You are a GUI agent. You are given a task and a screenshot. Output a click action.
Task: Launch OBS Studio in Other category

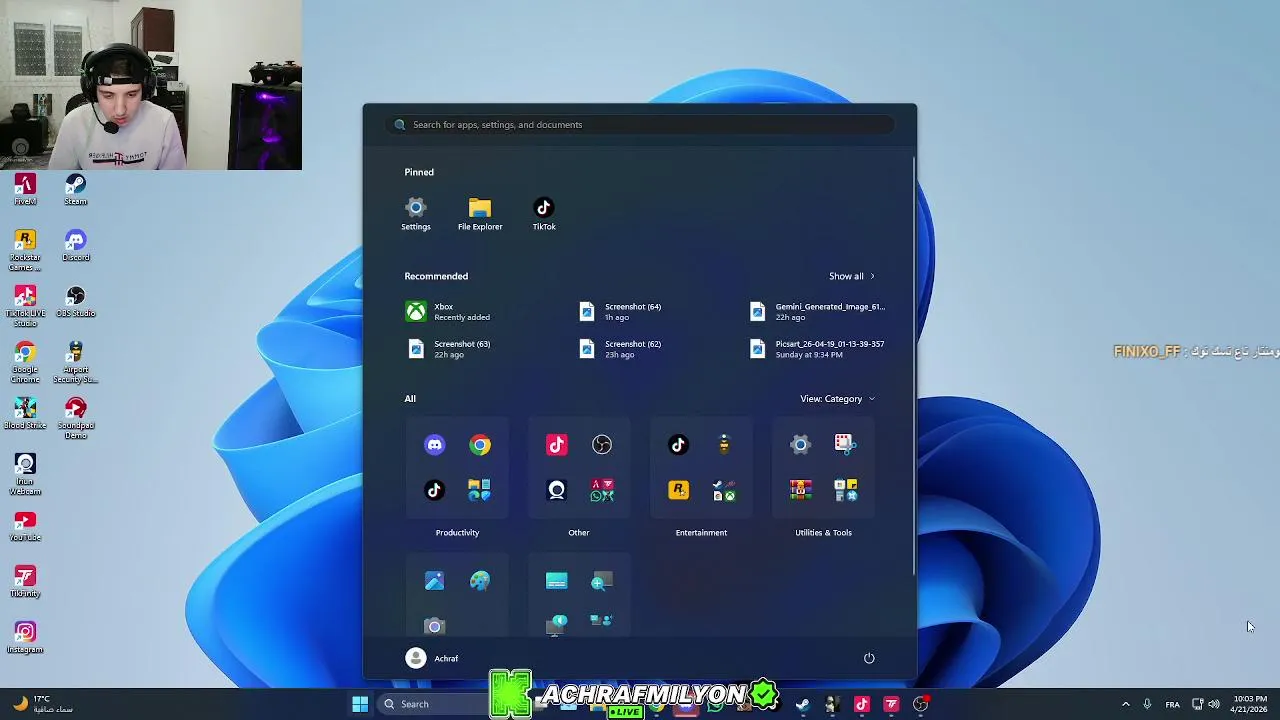(x=602, y=445)
